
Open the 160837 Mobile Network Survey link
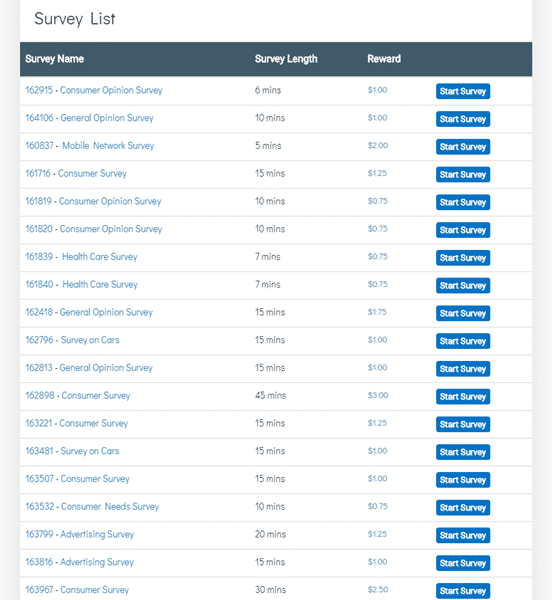pos(90,146)
